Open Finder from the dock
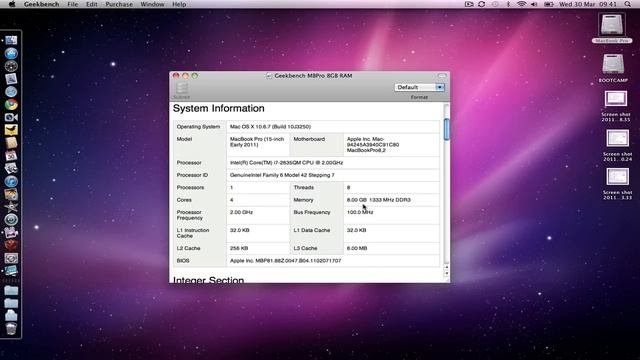The width and height of the screenshot is (640, 360). [x=11, y=40]
